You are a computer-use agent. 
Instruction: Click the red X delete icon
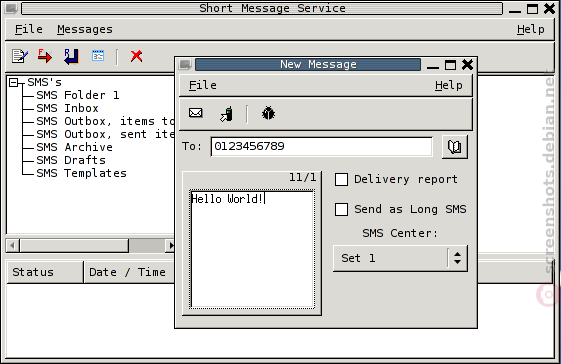click(x=136, y=56)
